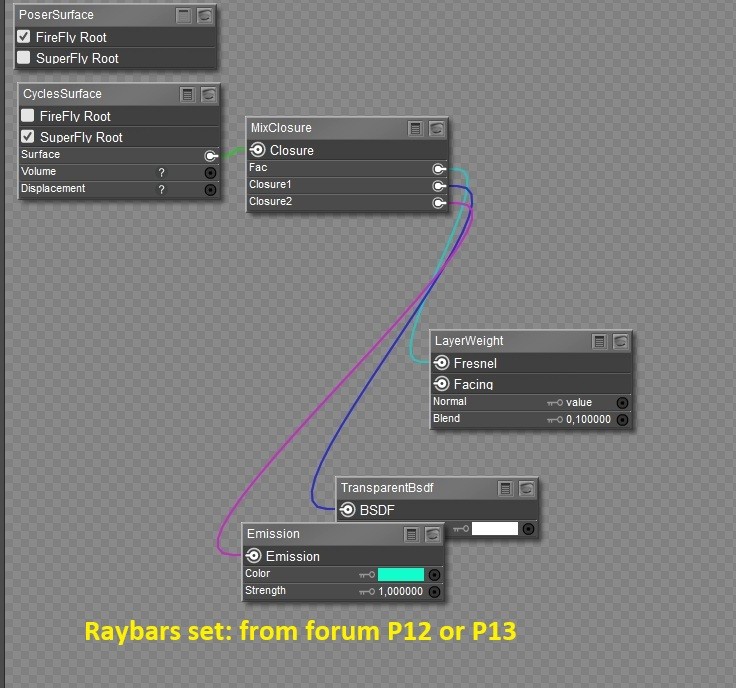Disable SuperFly Root on CyclesSurface node
The height and width of the screenshot is (688, 736).
pyautogui.click(x=28, y=137)
